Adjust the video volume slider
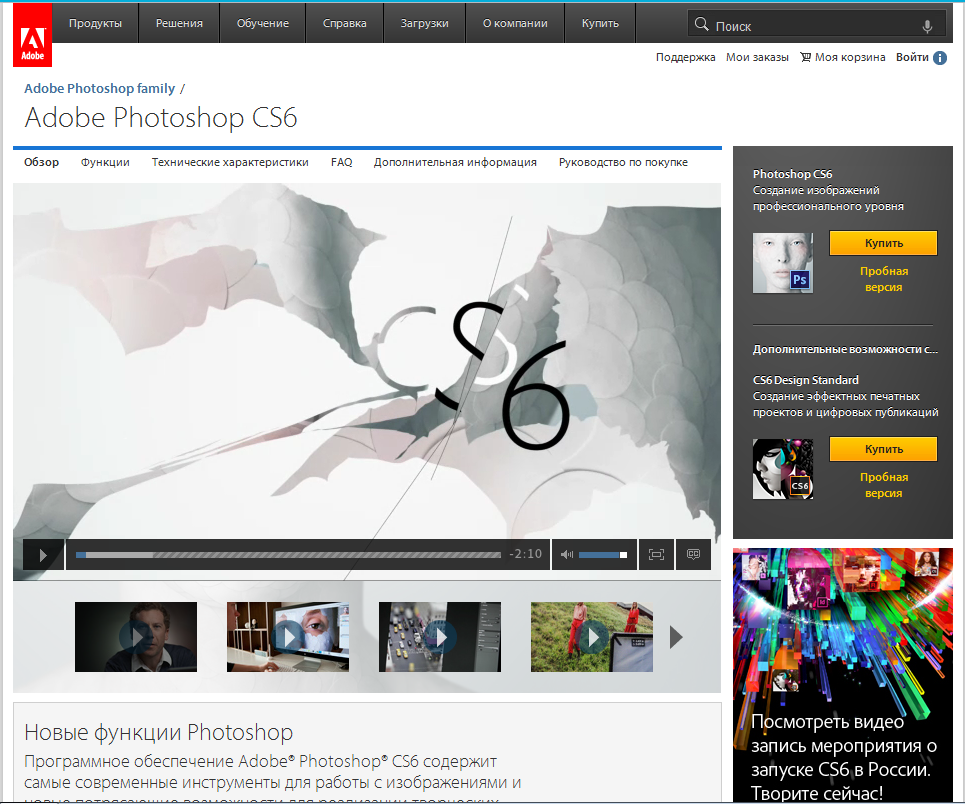965x804 pixels. [603, 555]
